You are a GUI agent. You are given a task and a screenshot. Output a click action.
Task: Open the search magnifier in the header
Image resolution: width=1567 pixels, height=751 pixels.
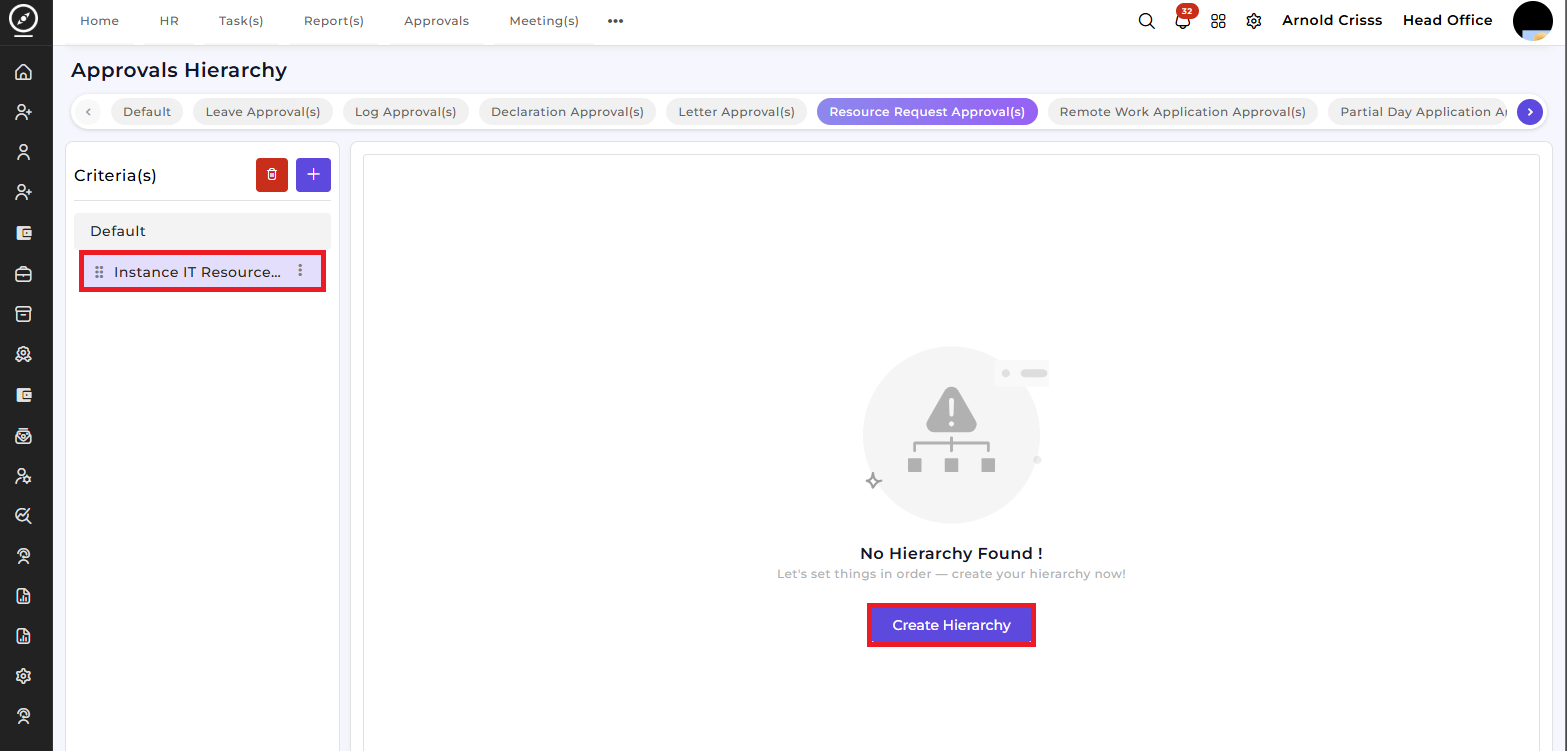tap(1147, 21)
